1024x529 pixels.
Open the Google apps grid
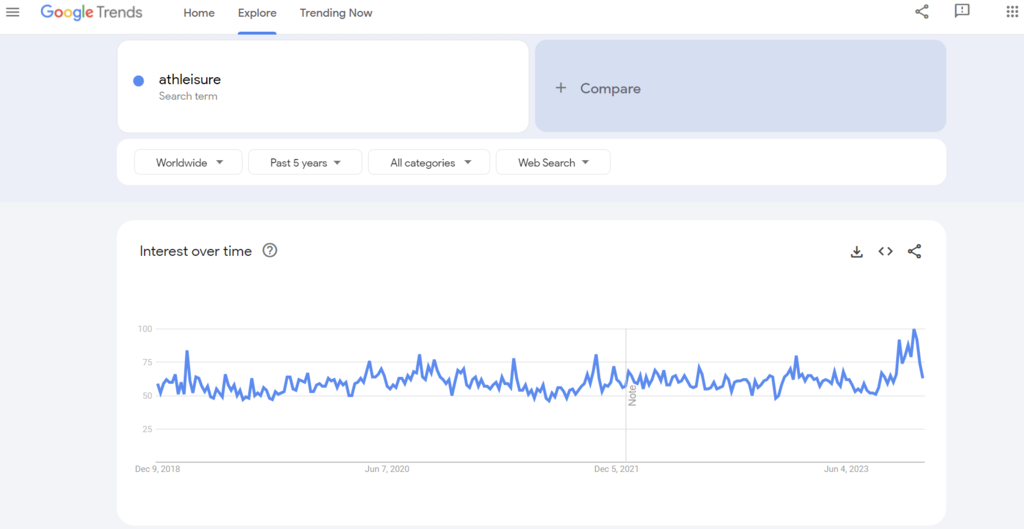[x=1011, y=12]
